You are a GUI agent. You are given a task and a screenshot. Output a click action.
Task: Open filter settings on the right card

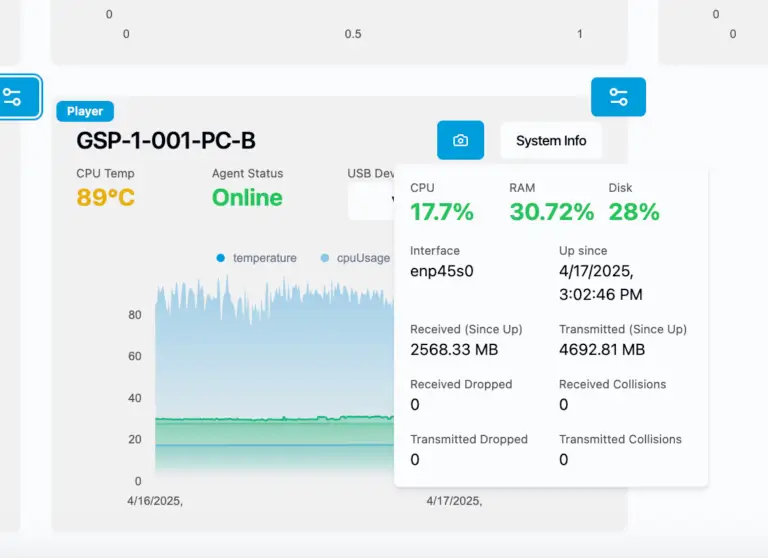pyautogui.click(x=618, y=97)
